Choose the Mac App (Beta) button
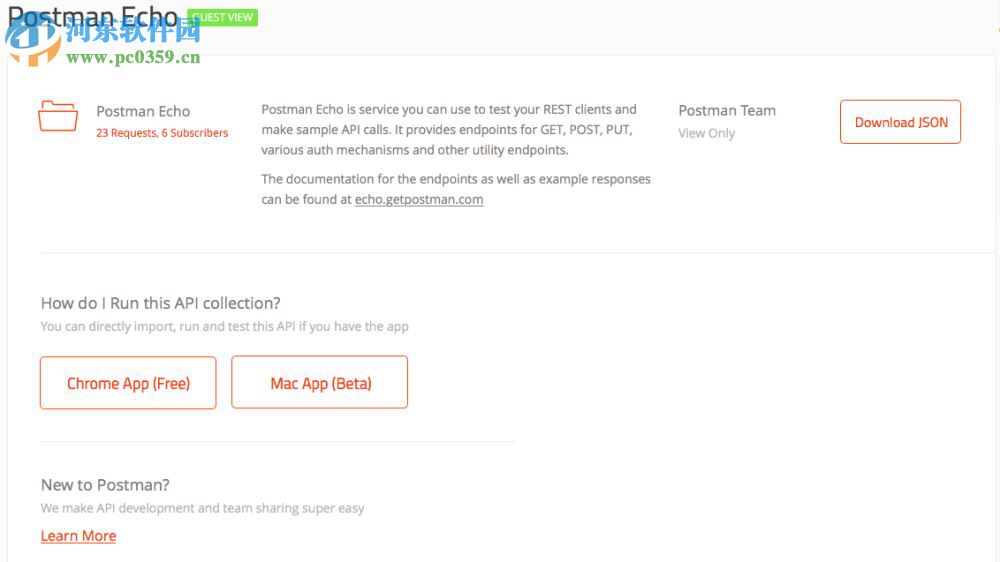The image size is (1000, 562). [x=320, y=383]
